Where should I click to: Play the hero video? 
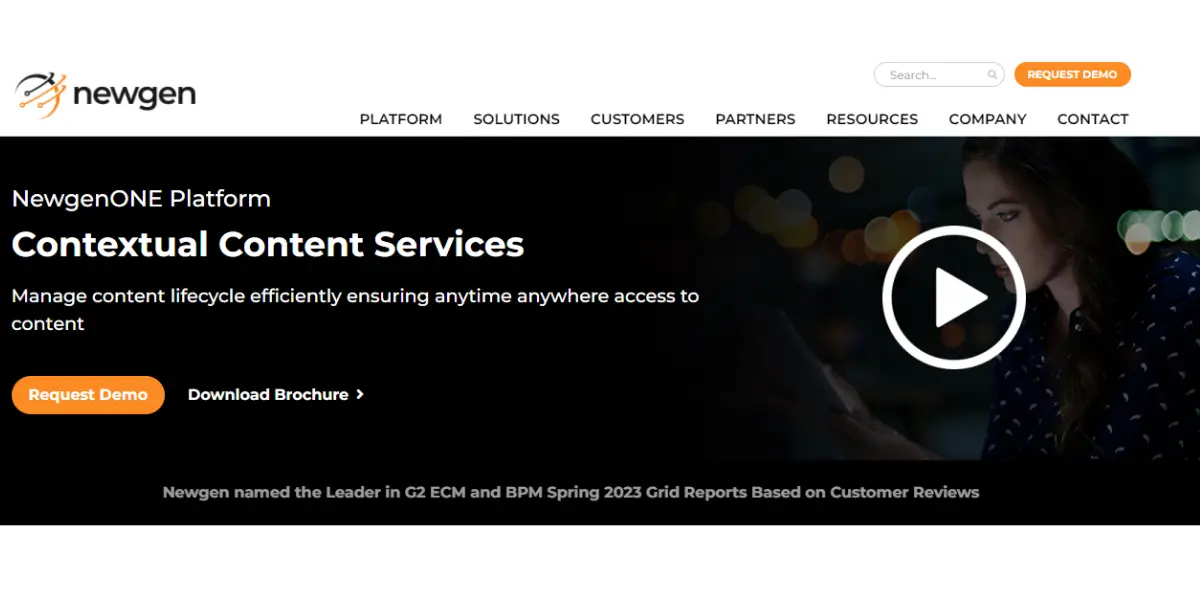click(954, 297)
